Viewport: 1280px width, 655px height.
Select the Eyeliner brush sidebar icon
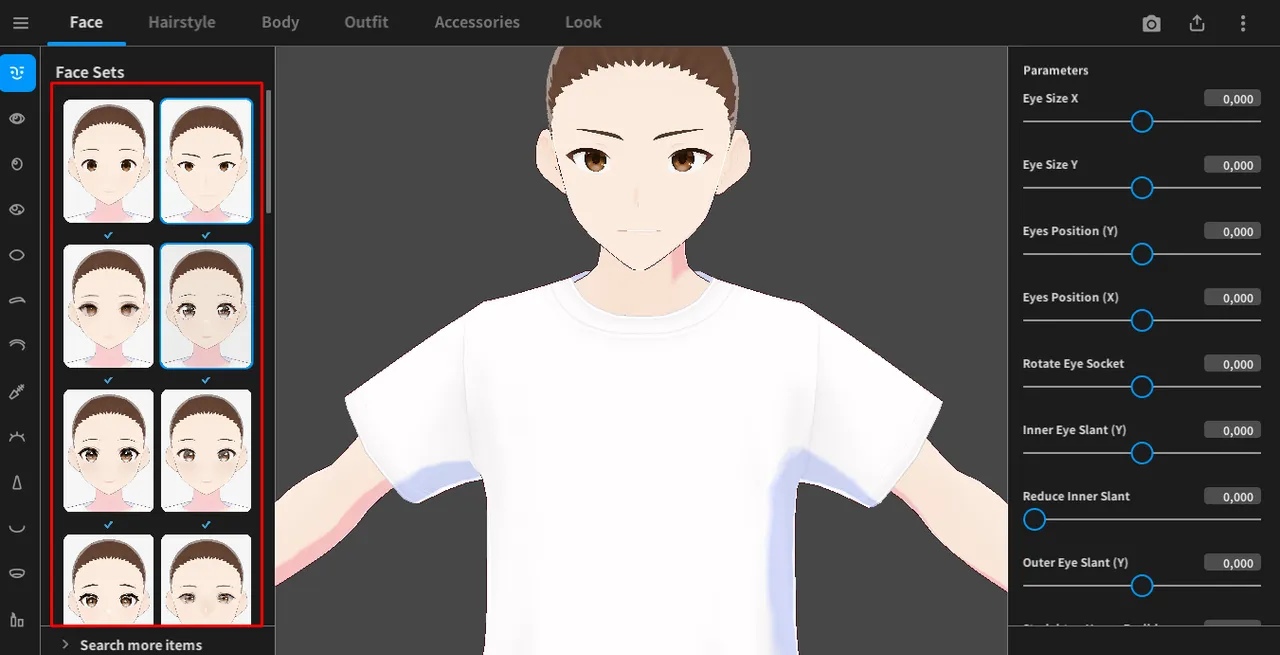(17, 391)
